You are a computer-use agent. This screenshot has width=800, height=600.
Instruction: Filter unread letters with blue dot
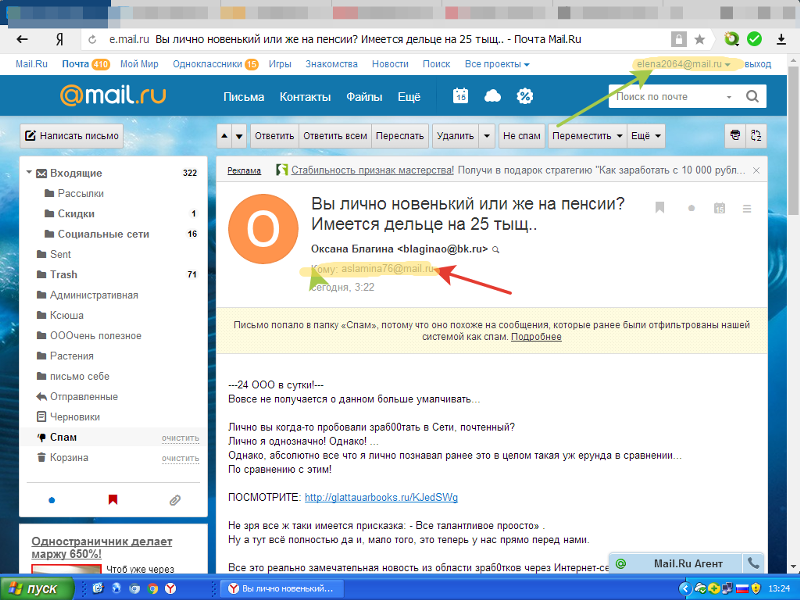point(52,500)
